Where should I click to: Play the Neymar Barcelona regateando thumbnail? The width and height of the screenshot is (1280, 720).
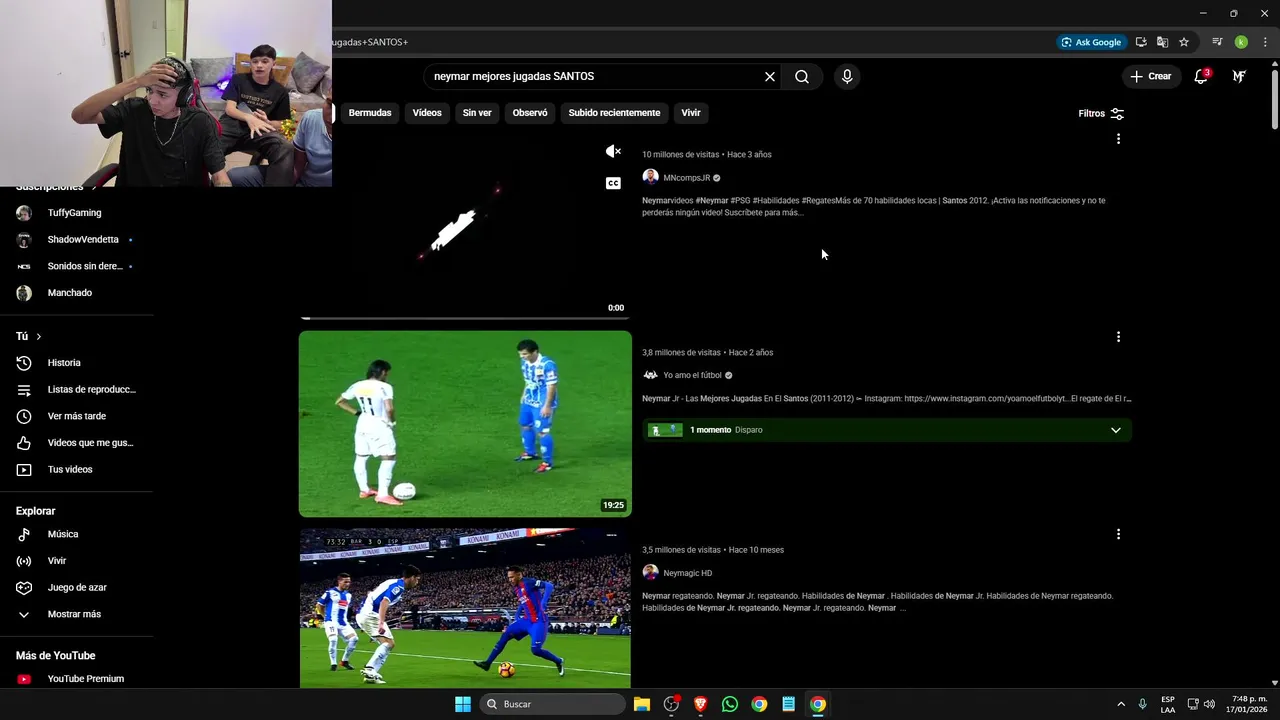point(465,608)
